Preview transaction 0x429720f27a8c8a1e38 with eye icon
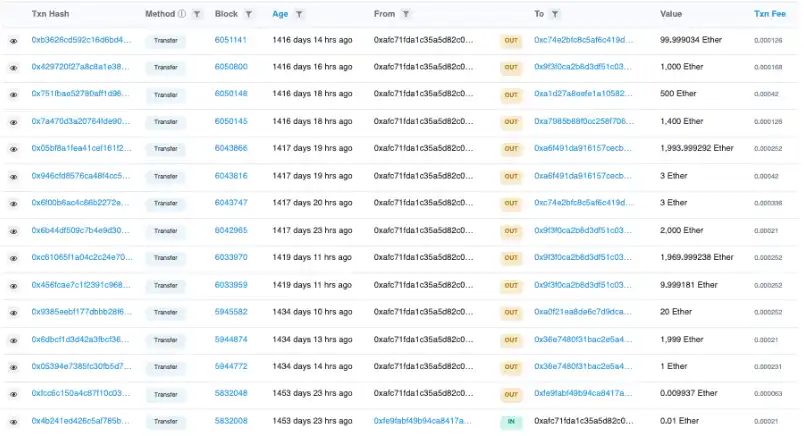 pos(14,68)
